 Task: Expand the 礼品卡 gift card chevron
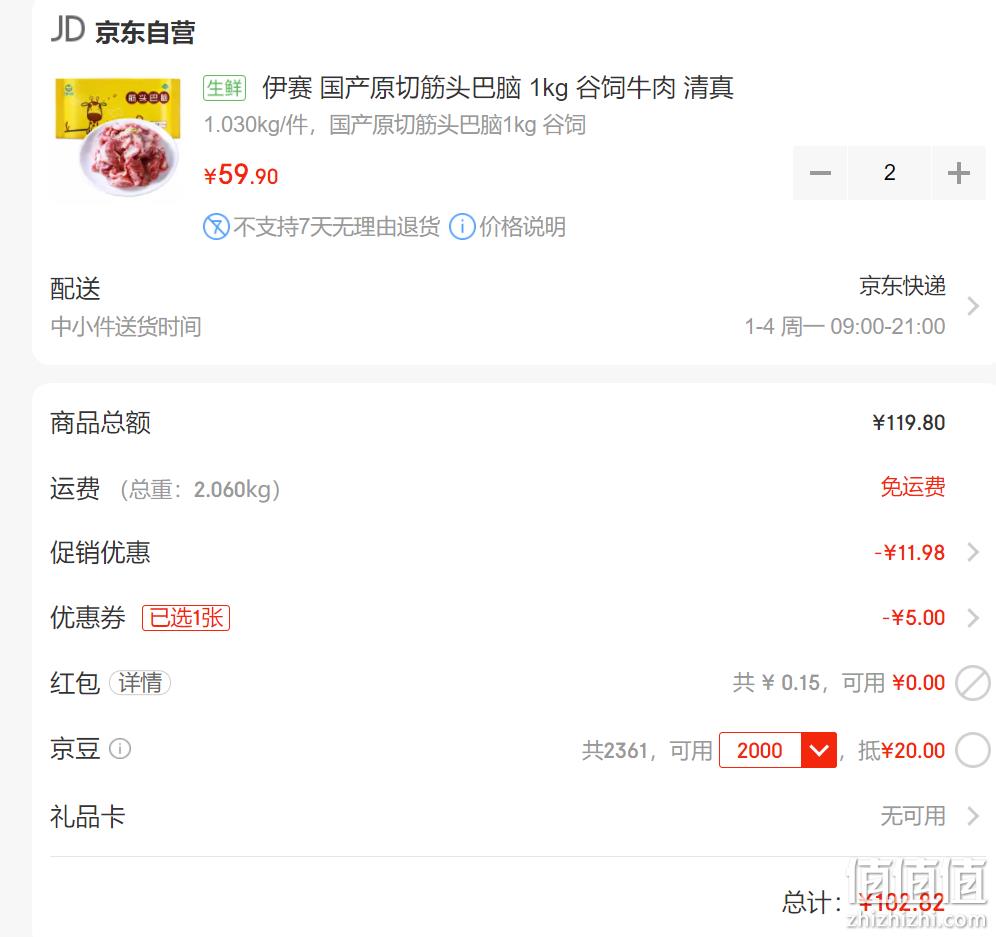point(972,816)
